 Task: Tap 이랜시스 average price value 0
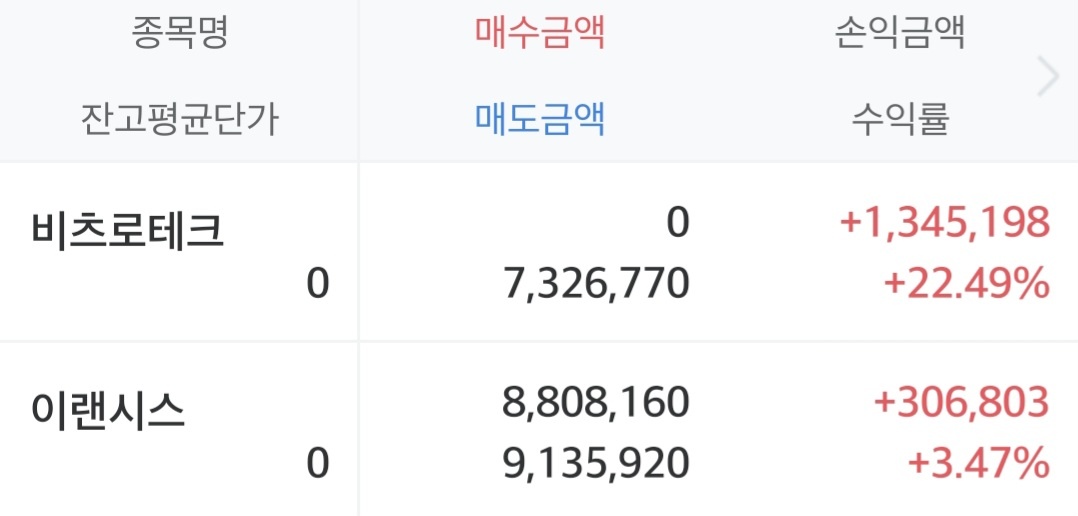318,462
